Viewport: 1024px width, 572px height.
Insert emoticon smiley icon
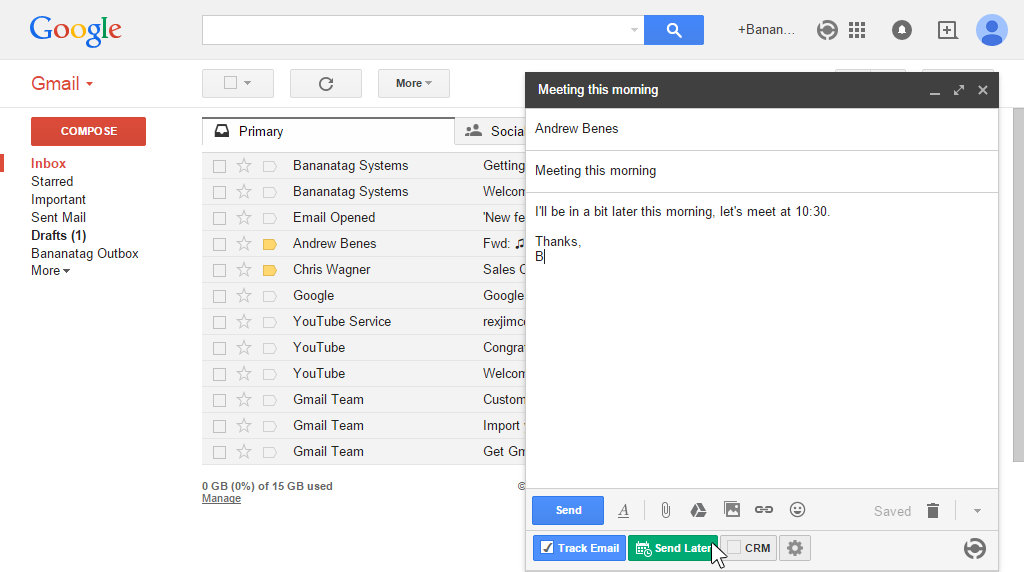point(797,509)
